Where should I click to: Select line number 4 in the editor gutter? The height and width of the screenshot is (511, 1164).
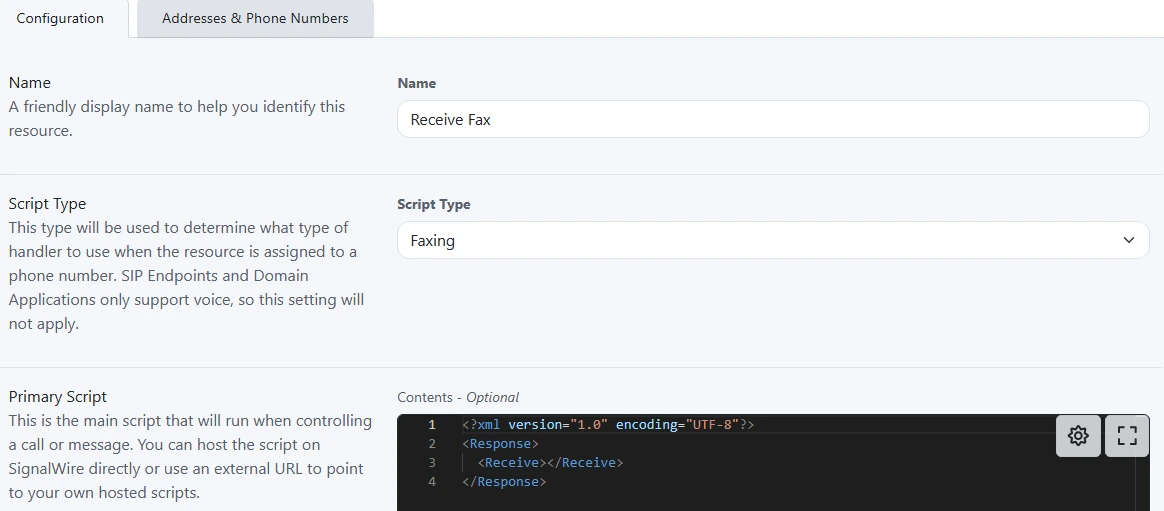432,482
